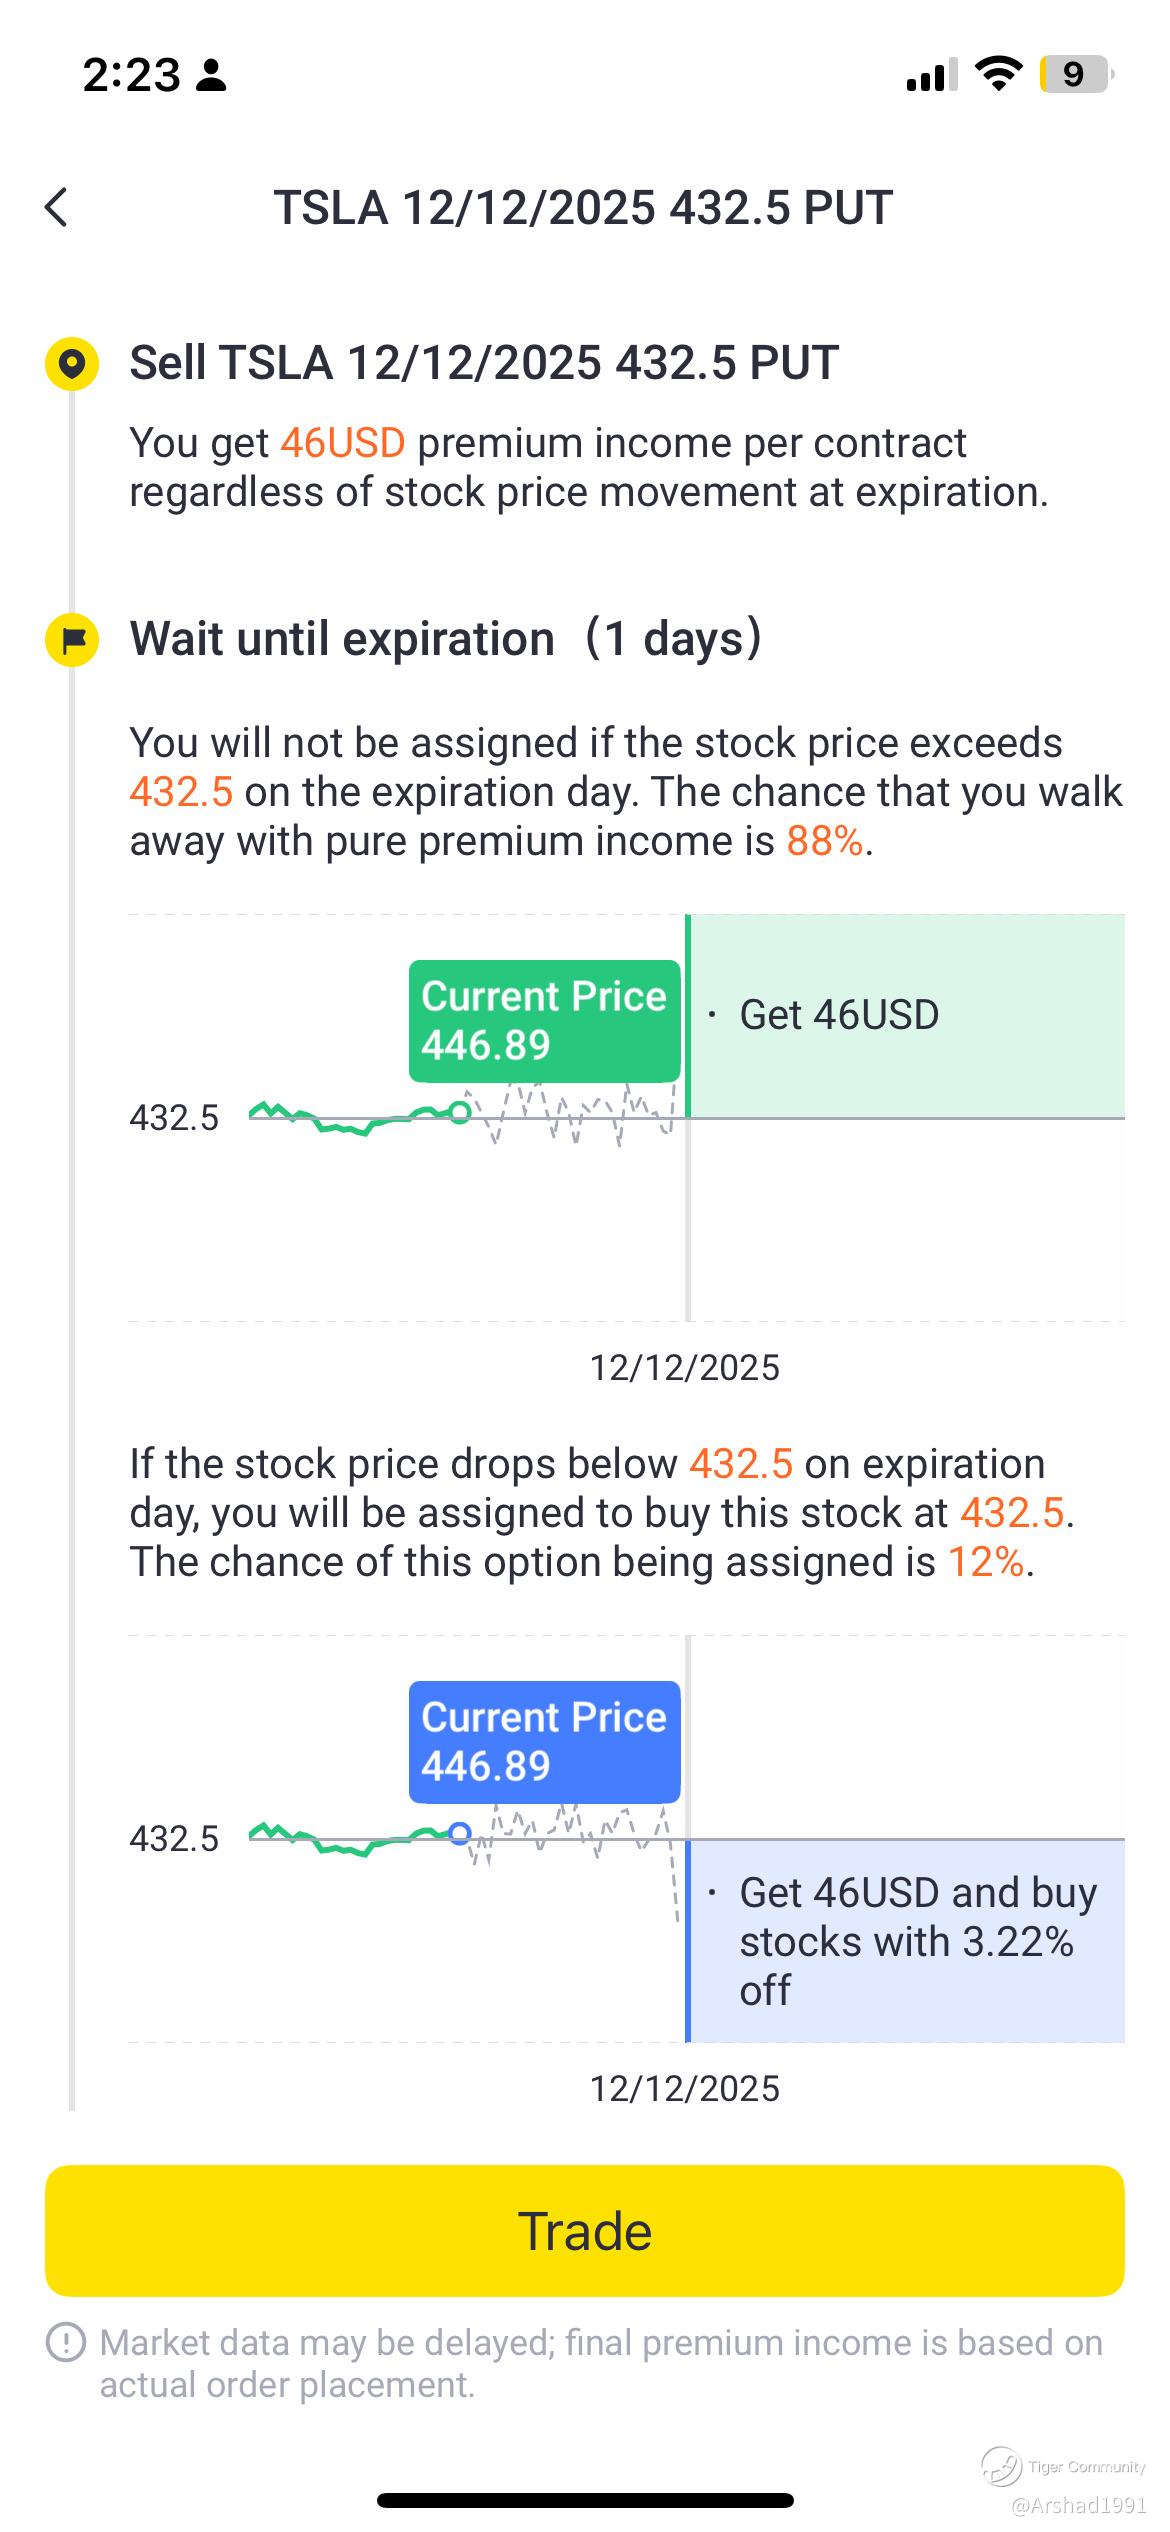This screenshot has width=1170, height=2532.
Task: Tap the Wi-Fi status icon
Action: coord(997,75)
